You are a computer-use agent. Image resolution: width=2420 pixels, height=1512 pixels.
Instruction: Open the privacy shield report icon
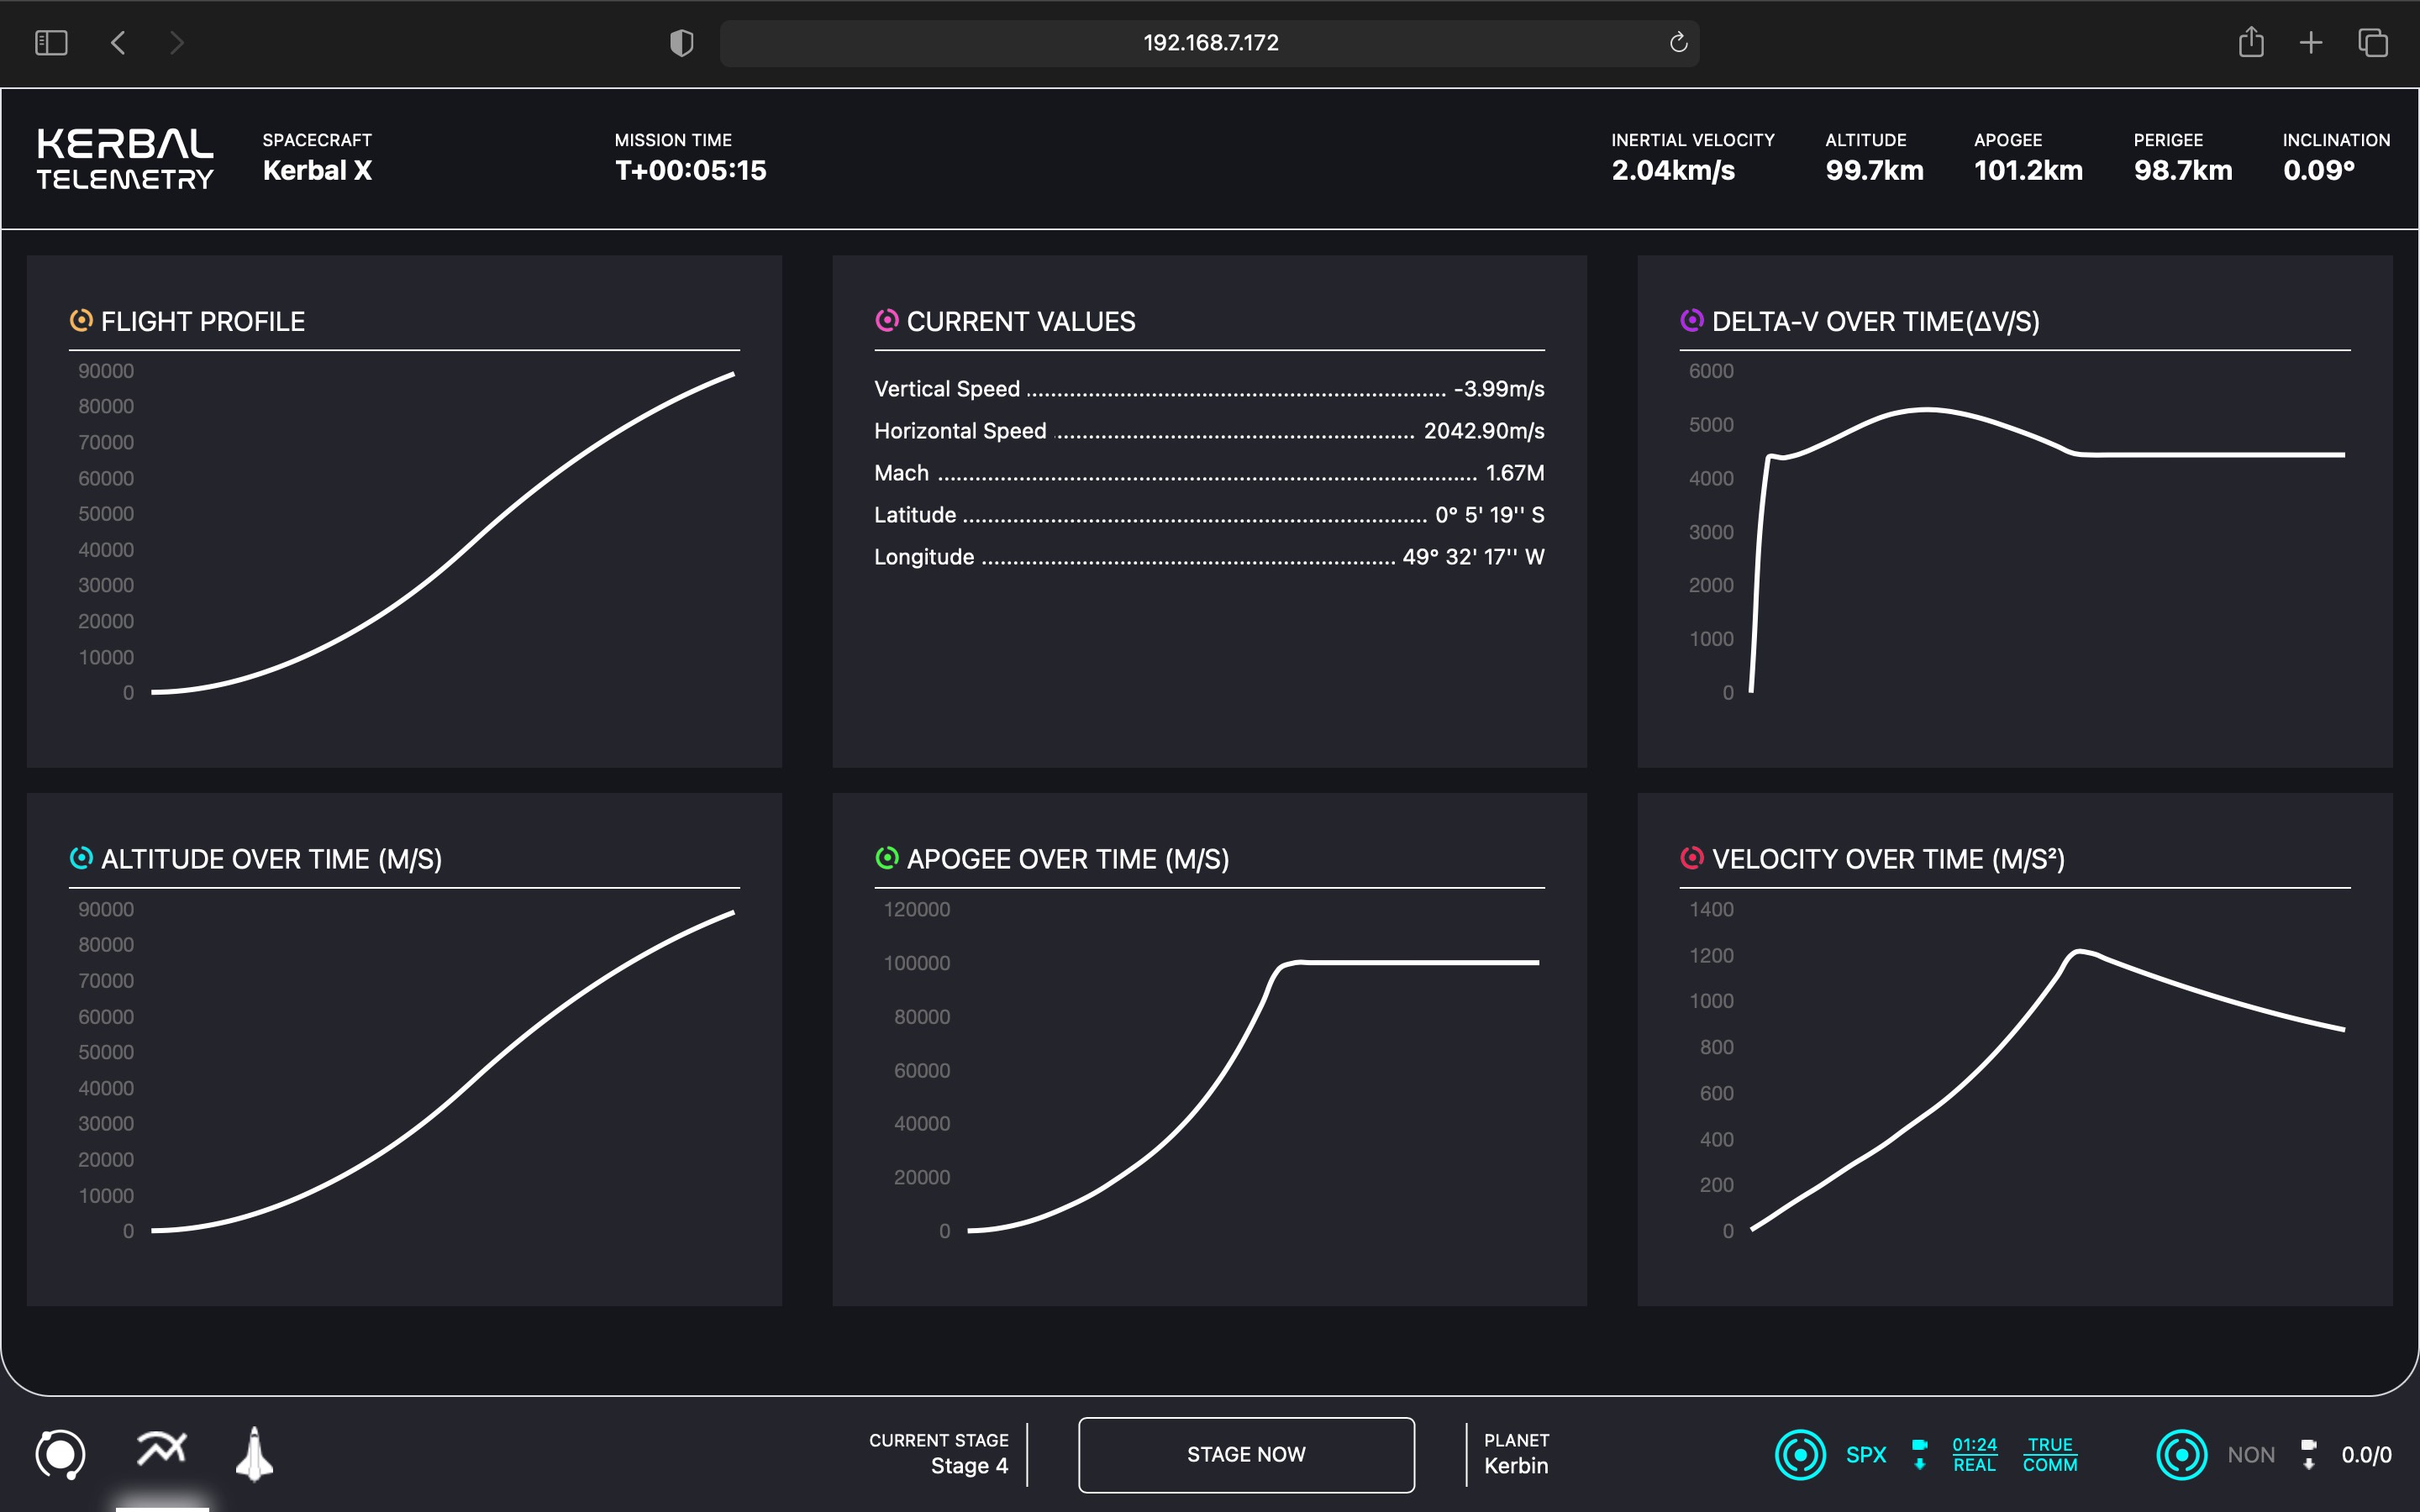click(681, 42)
